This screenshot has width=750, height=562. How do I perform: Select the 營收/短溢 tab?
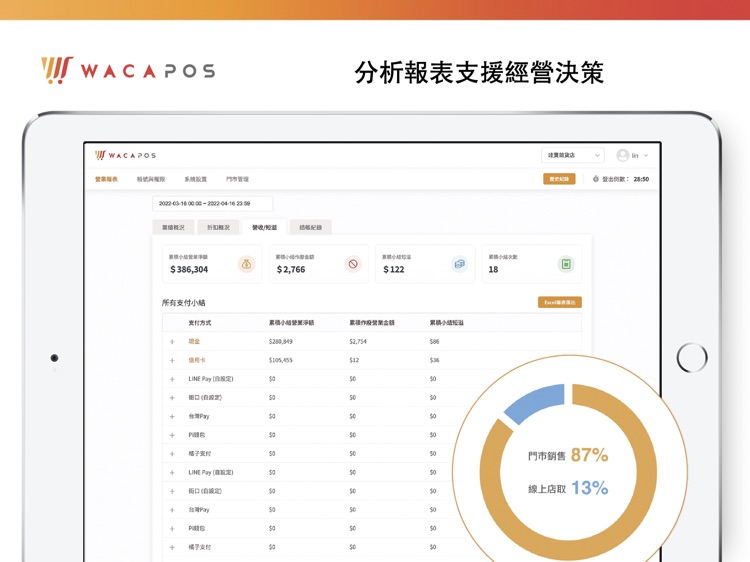(x=265, y=227)
